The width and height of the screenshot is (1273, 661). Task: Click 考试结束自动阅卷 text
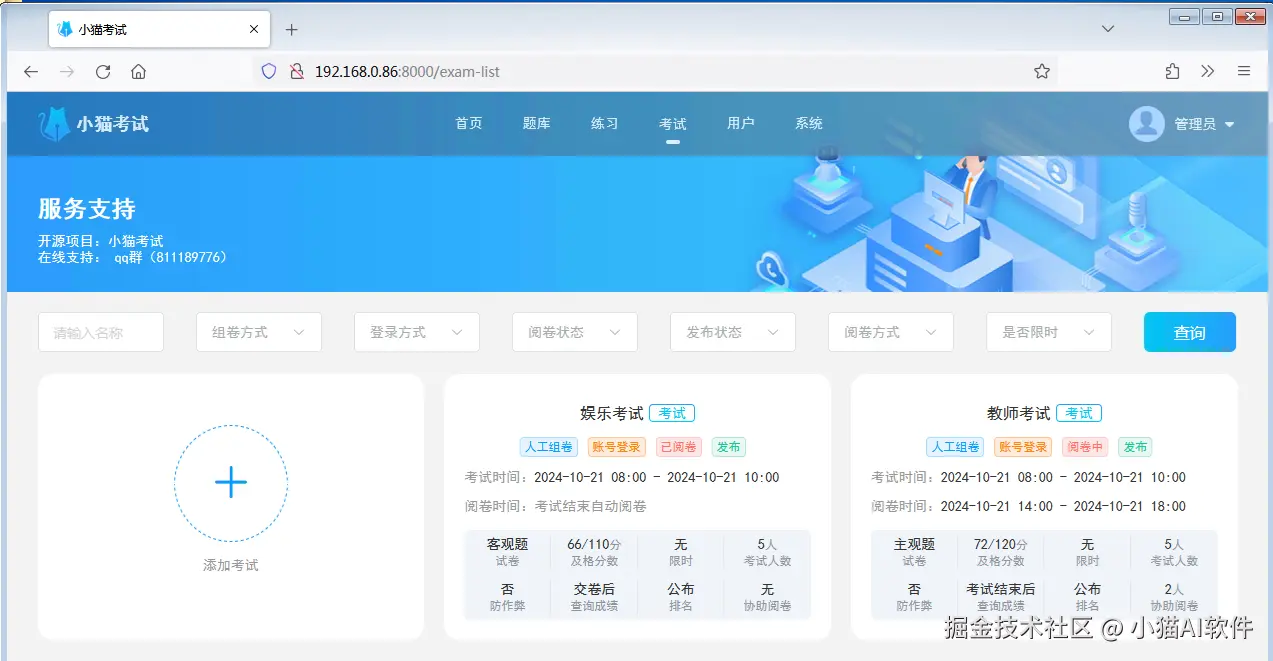coord(591,506)
